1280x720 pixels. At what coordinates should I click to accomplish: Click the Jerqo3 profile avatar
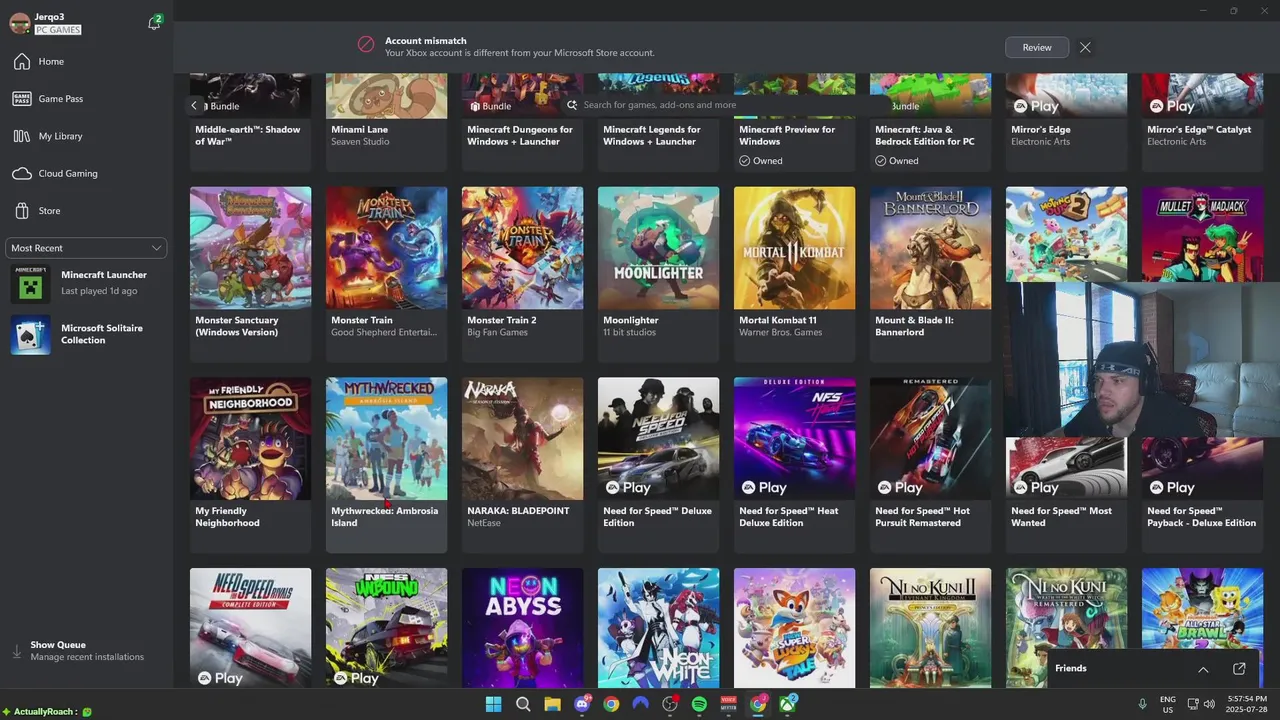coord(19,23)
